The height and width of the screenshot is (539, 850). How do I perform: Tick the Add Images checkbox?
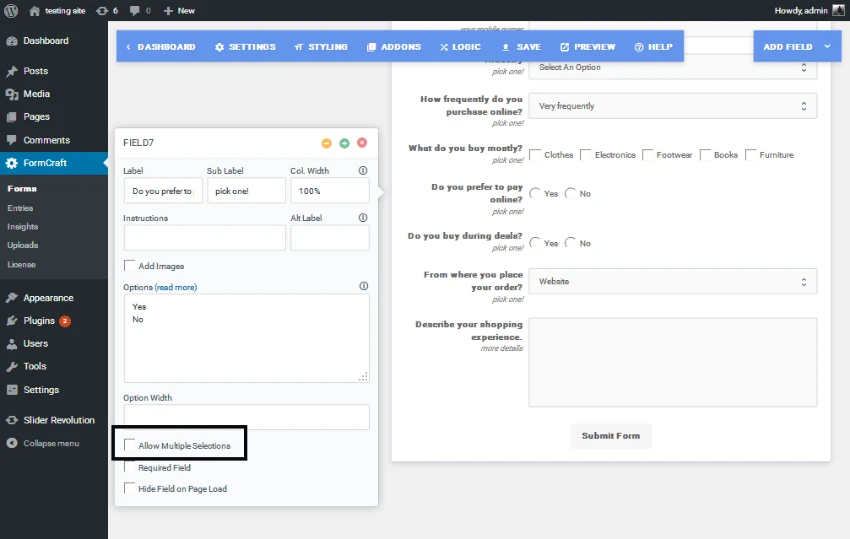pos(130,266)
